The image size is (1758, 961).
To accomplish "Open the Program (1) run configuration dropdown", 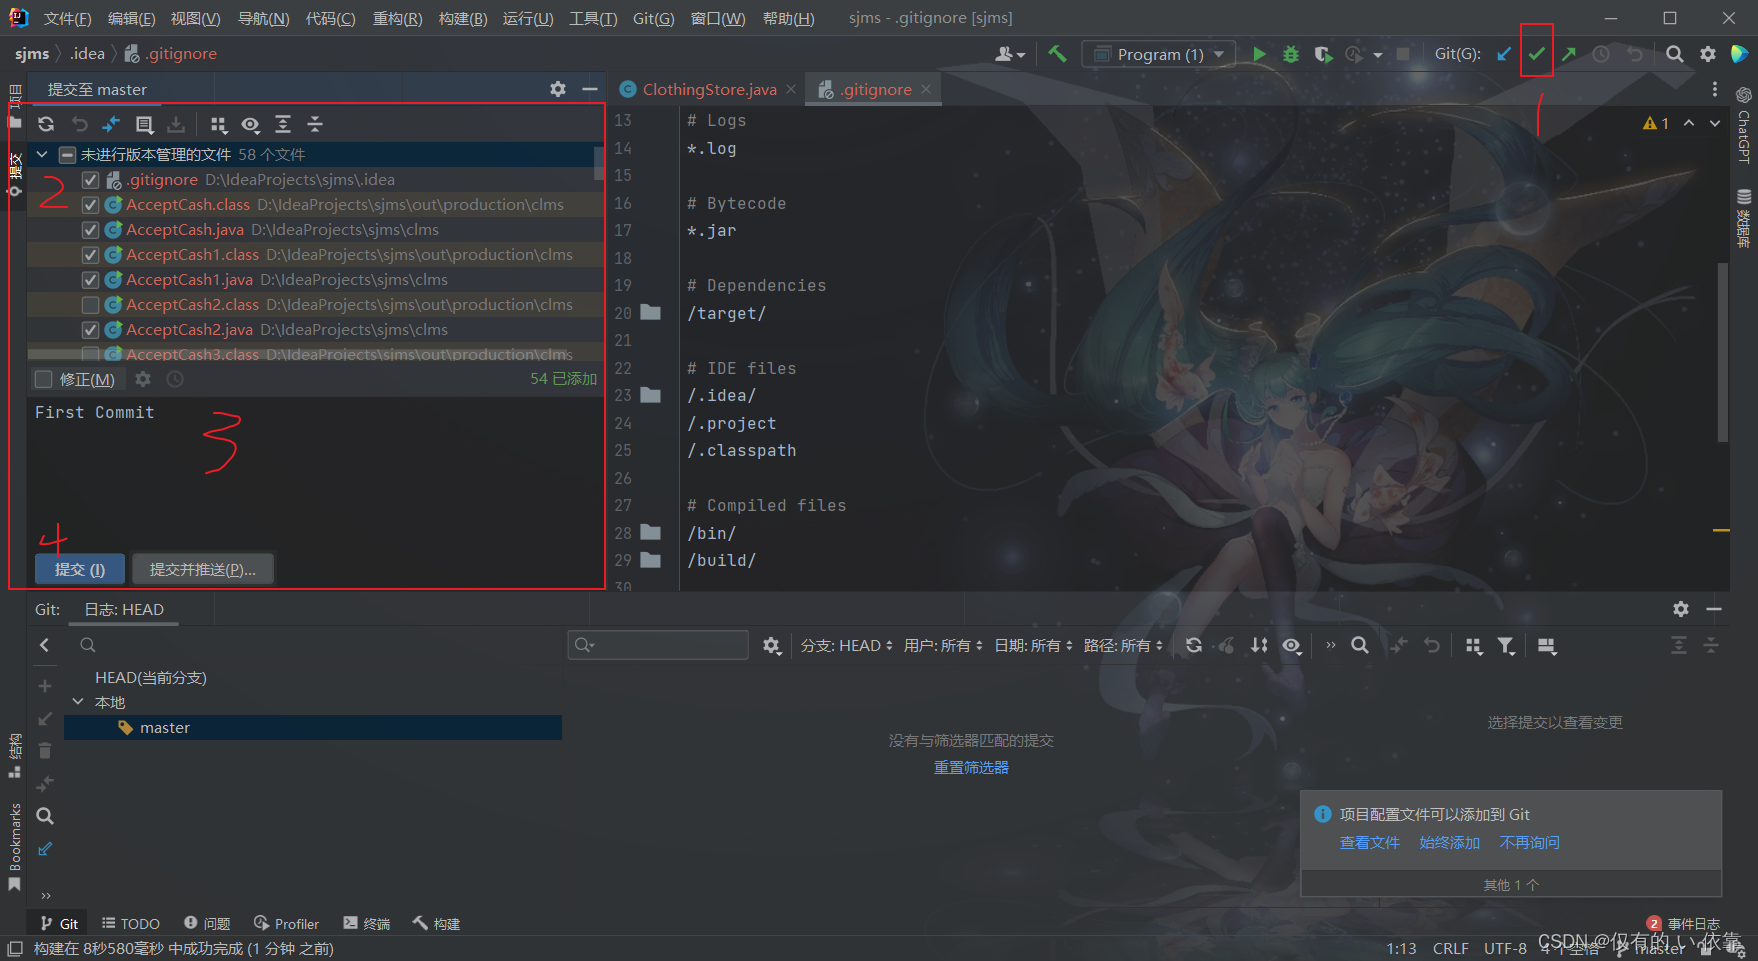I will click(1159, 54).
